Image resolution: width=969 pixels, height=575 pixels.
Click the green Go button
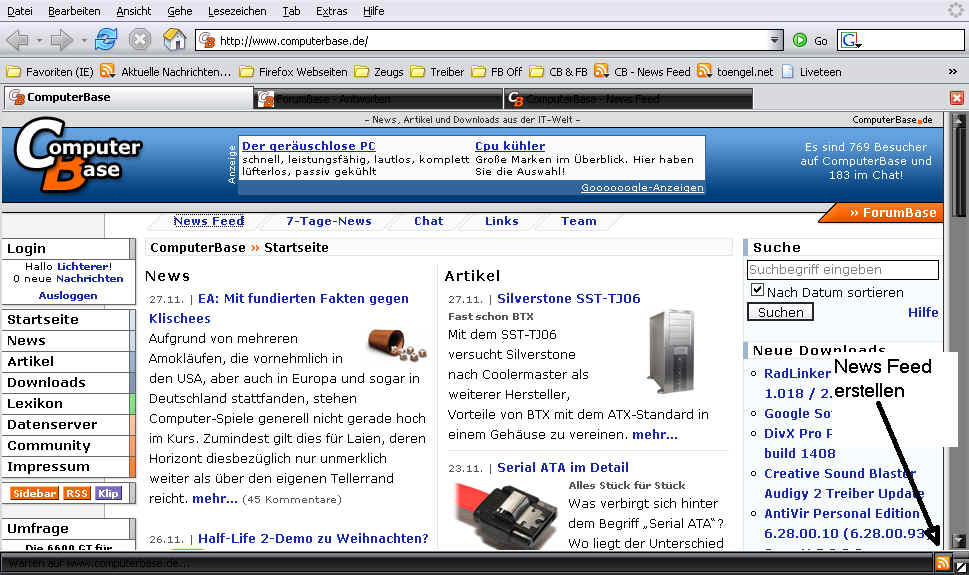coord(810,41)
